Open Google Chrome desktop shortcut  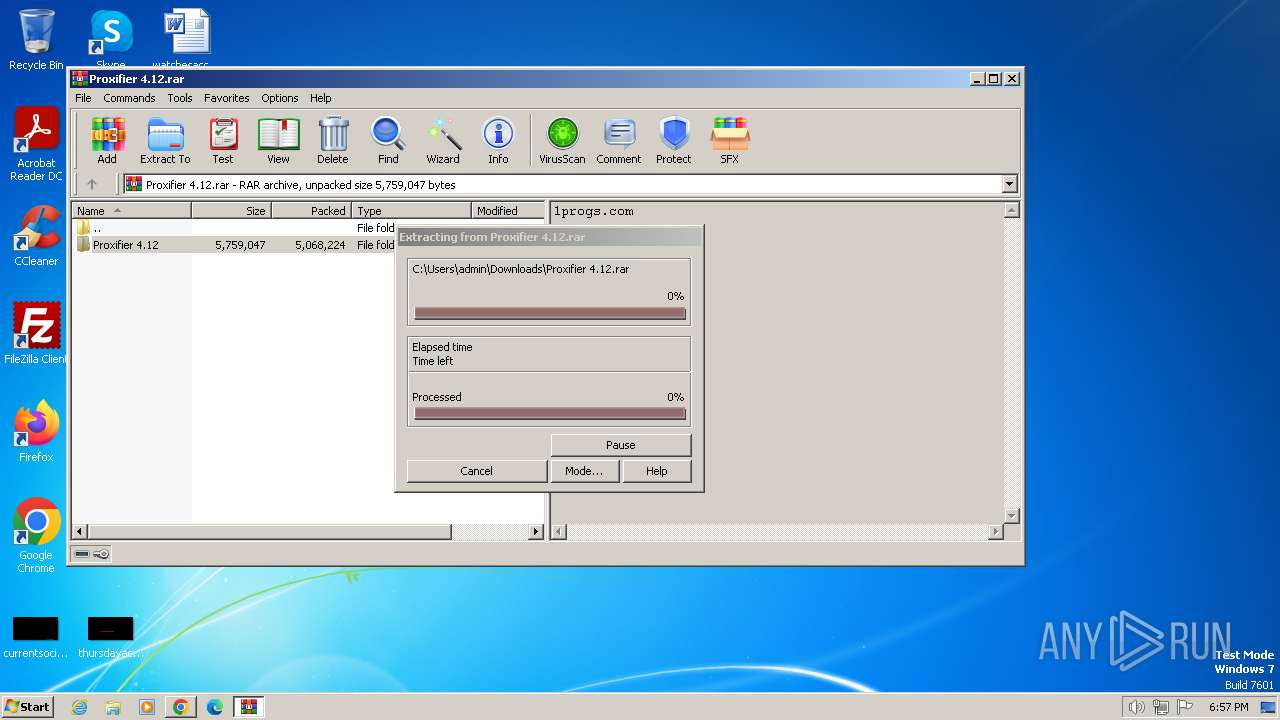tap(36, 536)
